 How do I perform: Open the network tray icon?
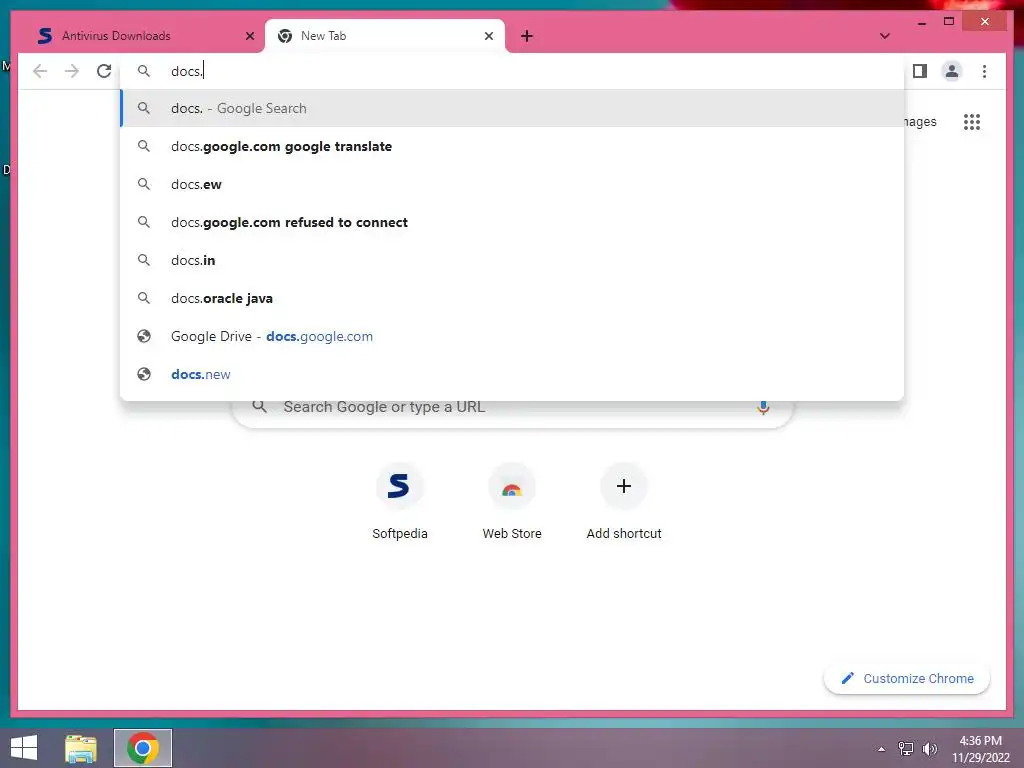click(906, 749)
